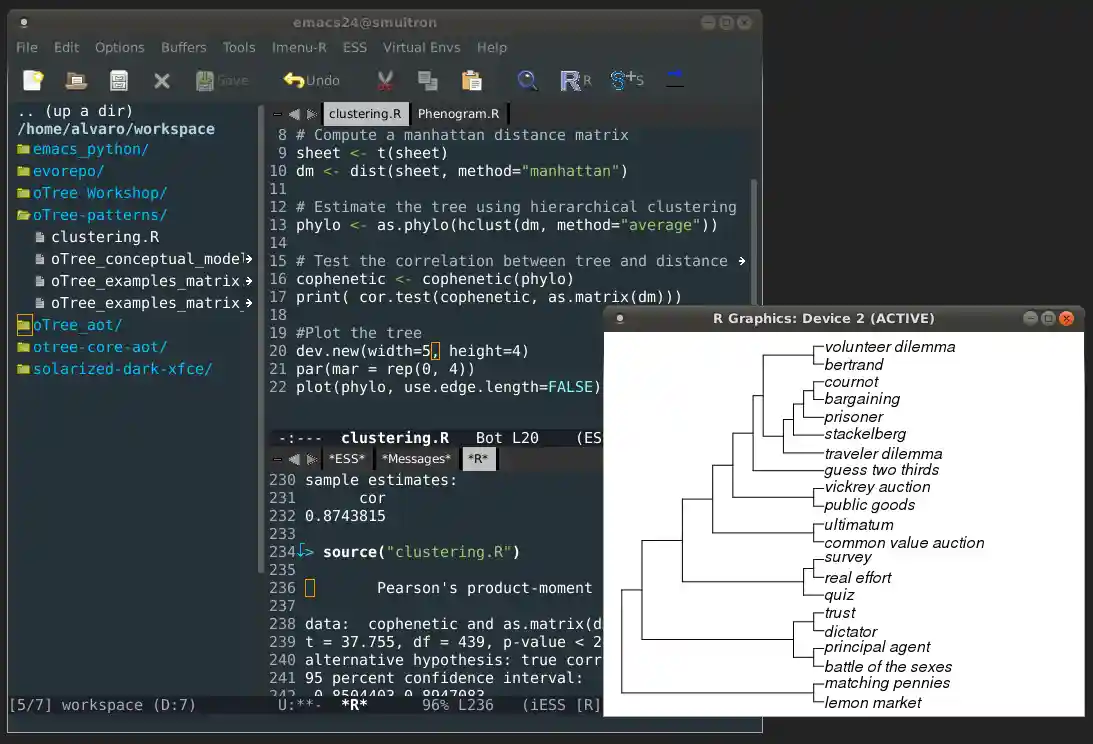Viewport: 1093px width, 744px height.
Task: Open Dired via the file-cabinet toolbar icon
Action: (119, 80)
